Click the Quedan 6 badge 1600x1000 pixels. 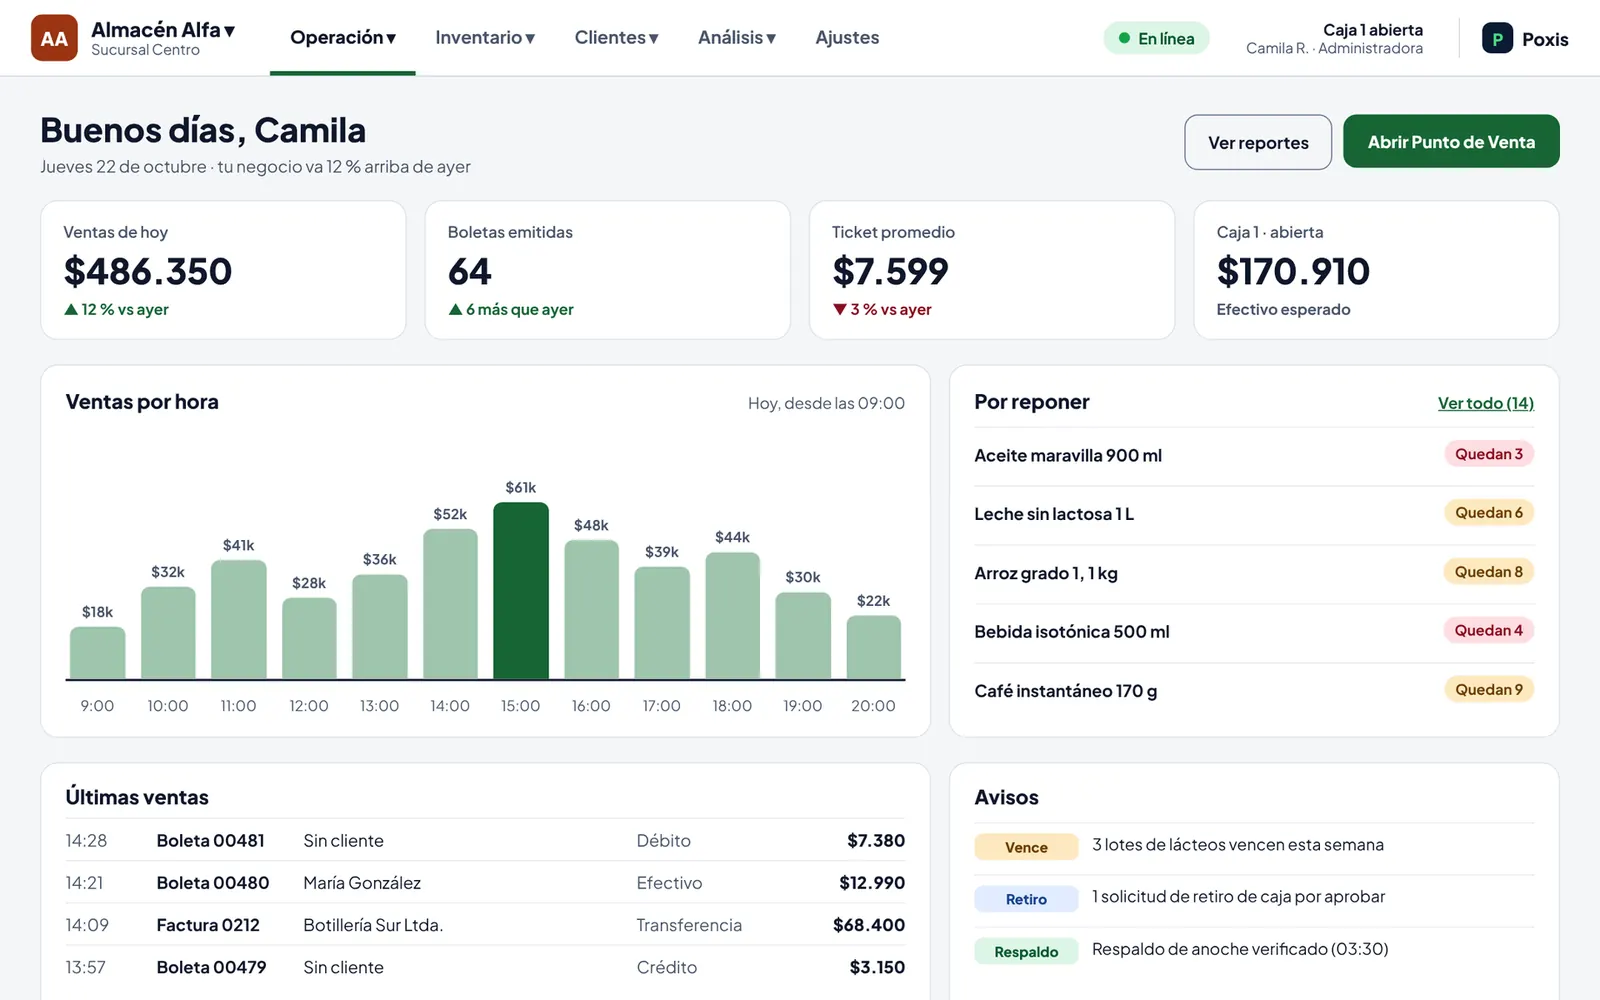pos(1489,513)
